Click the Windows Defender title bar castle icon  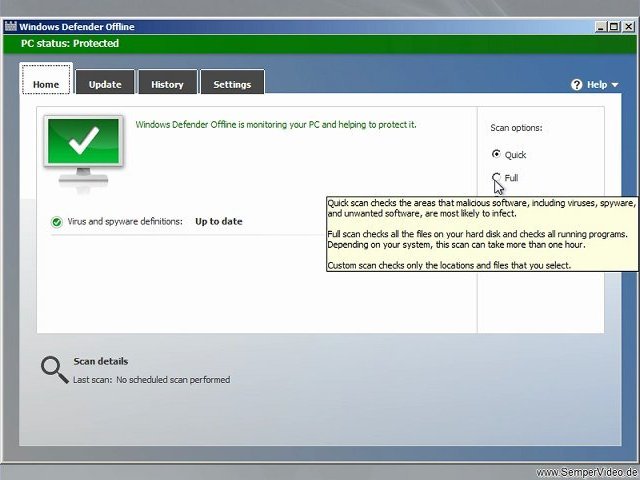pos(11,27)
